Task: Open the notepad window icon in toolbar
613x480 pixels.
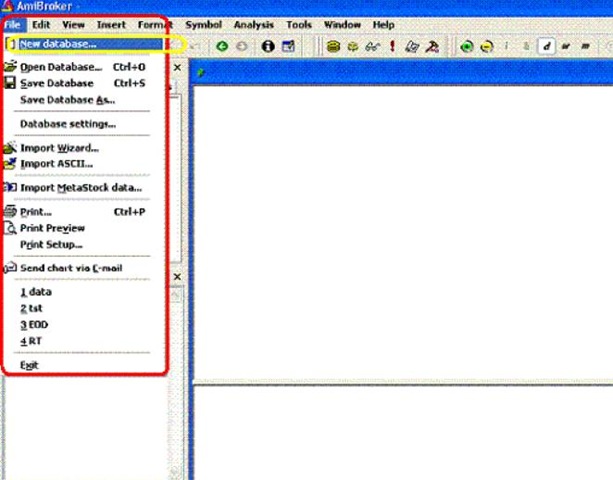Action: click(289, 46)
